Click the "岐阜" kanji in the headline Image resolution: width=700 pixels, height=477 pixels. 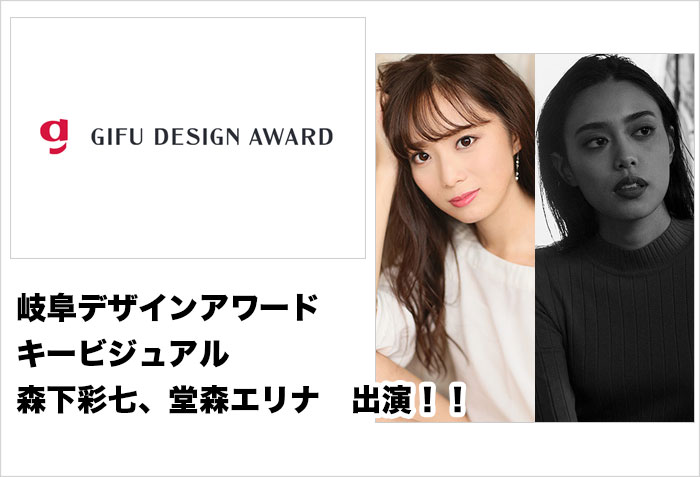pos(47,307)
